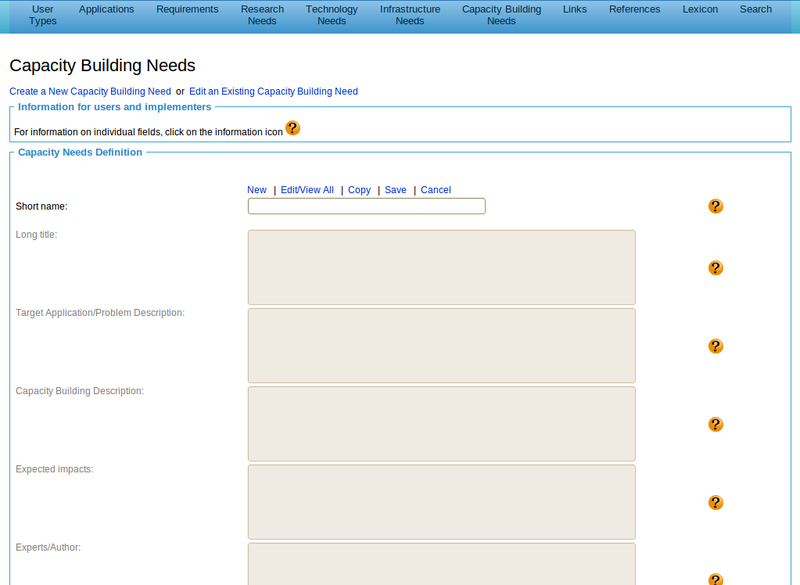Click the Save link
Screen dimensions: 800x585
395,190
